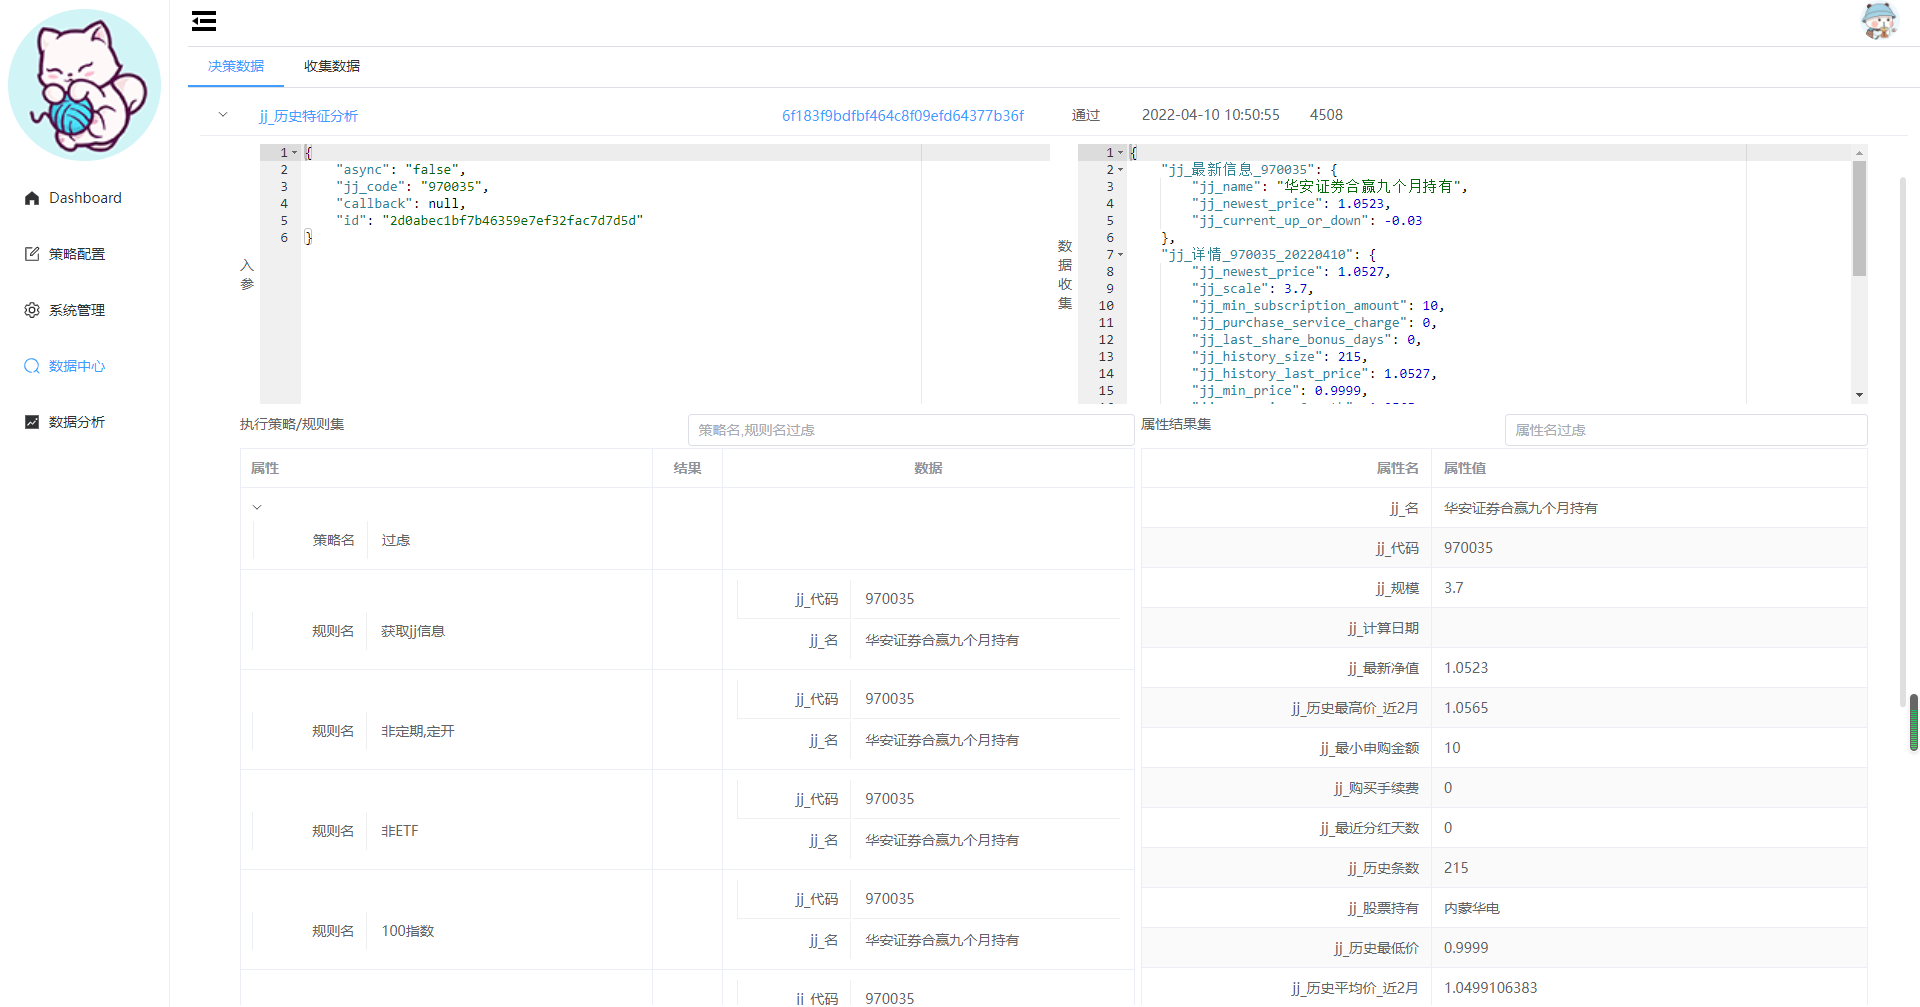Click the jj_最新净值 value 1.0523

click(1466, 668)
